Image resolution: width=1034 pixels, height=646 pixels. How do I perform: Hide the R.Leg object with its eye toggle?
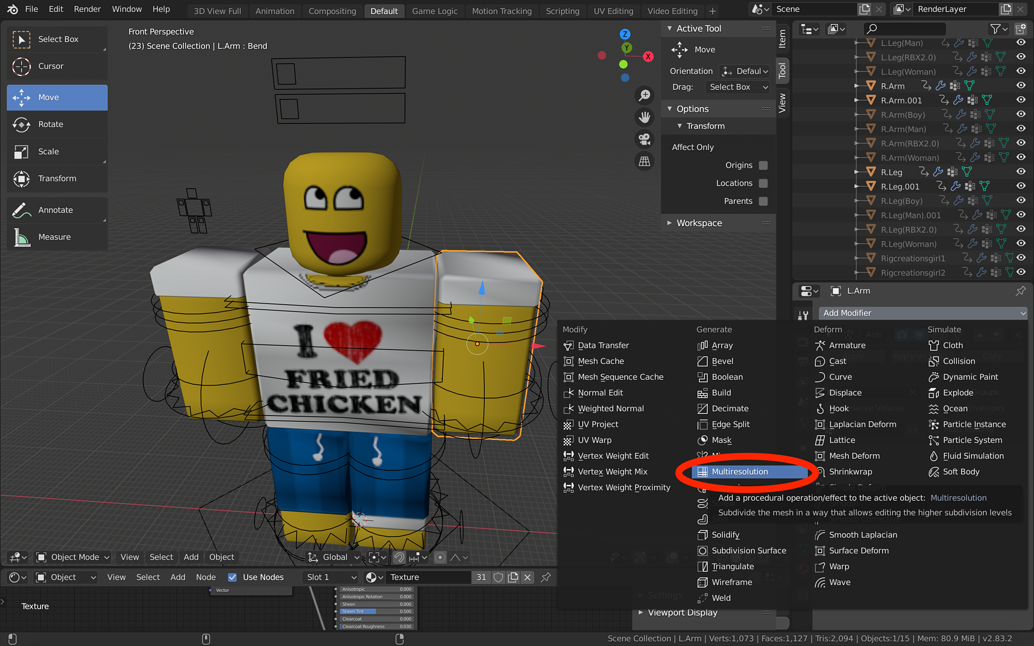coord(1021,171)
